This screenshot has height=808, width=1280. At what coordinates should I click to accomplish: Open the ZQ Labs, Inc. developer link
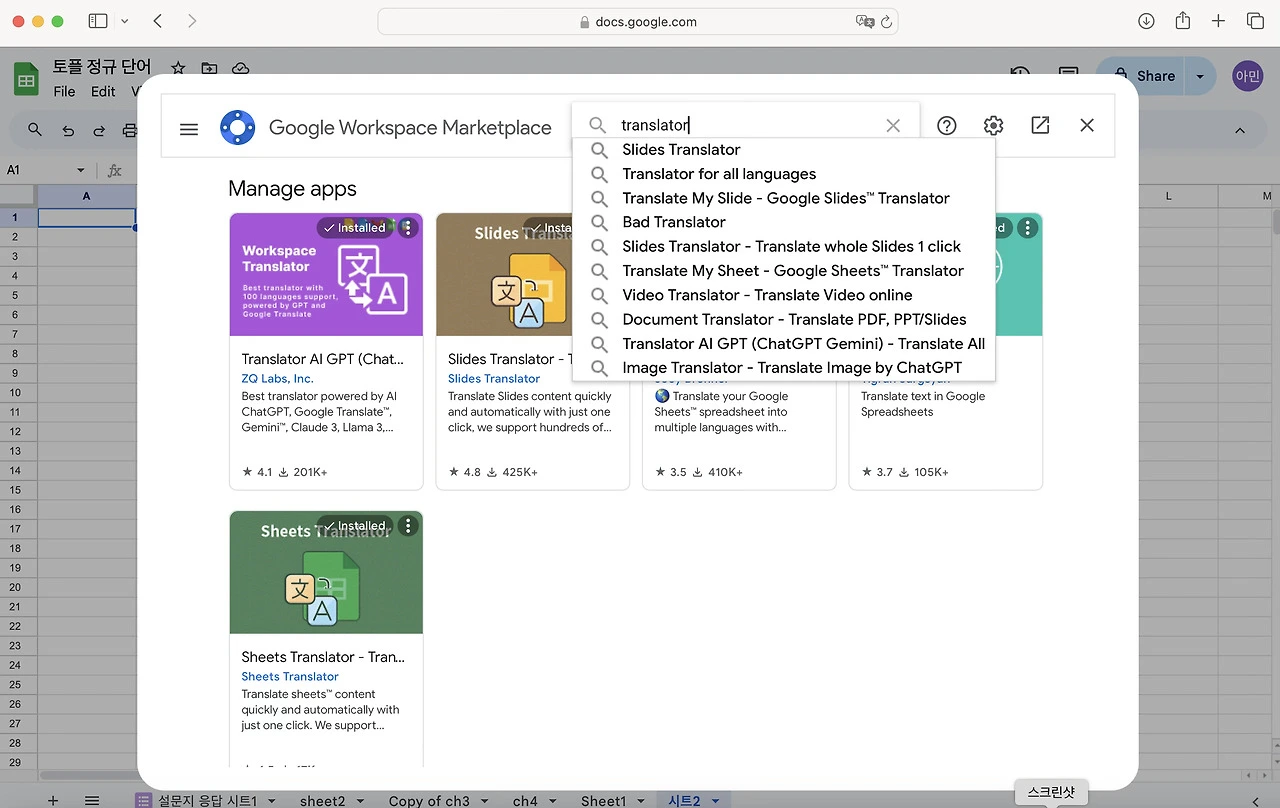(x=277, y=379)
